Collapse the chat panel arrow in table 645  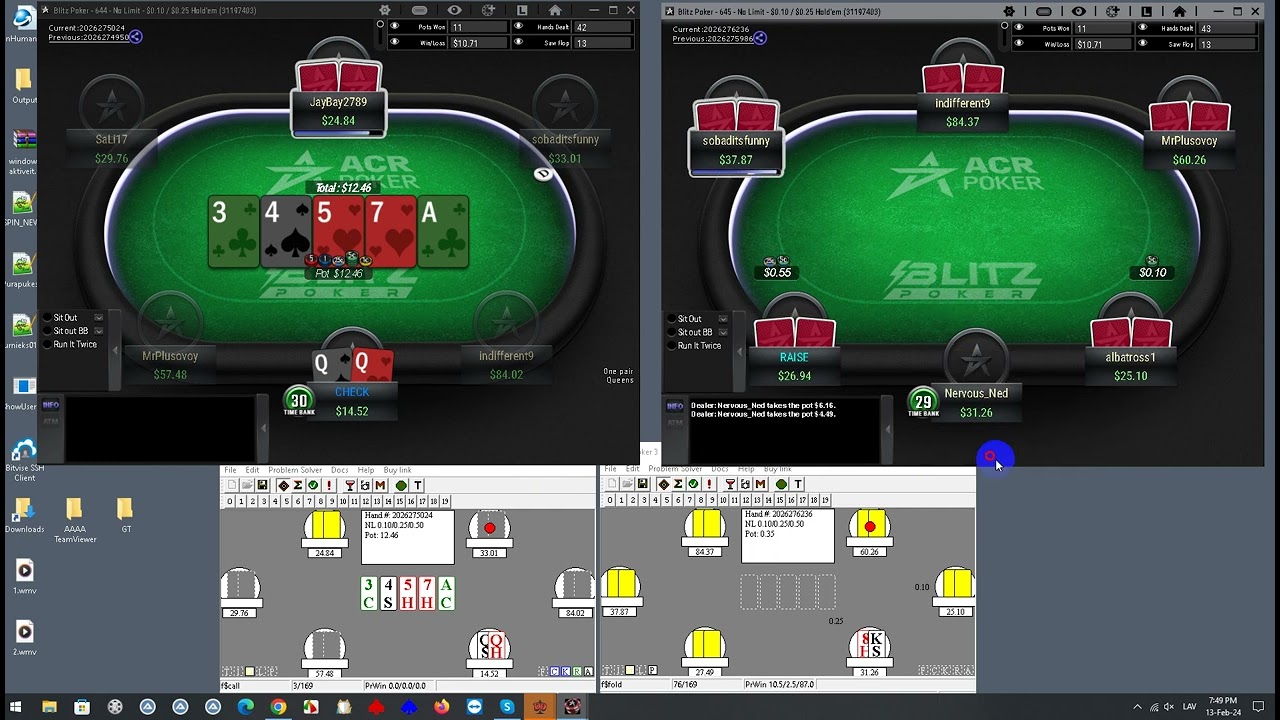pyautogui.click(x=887, y=429)
